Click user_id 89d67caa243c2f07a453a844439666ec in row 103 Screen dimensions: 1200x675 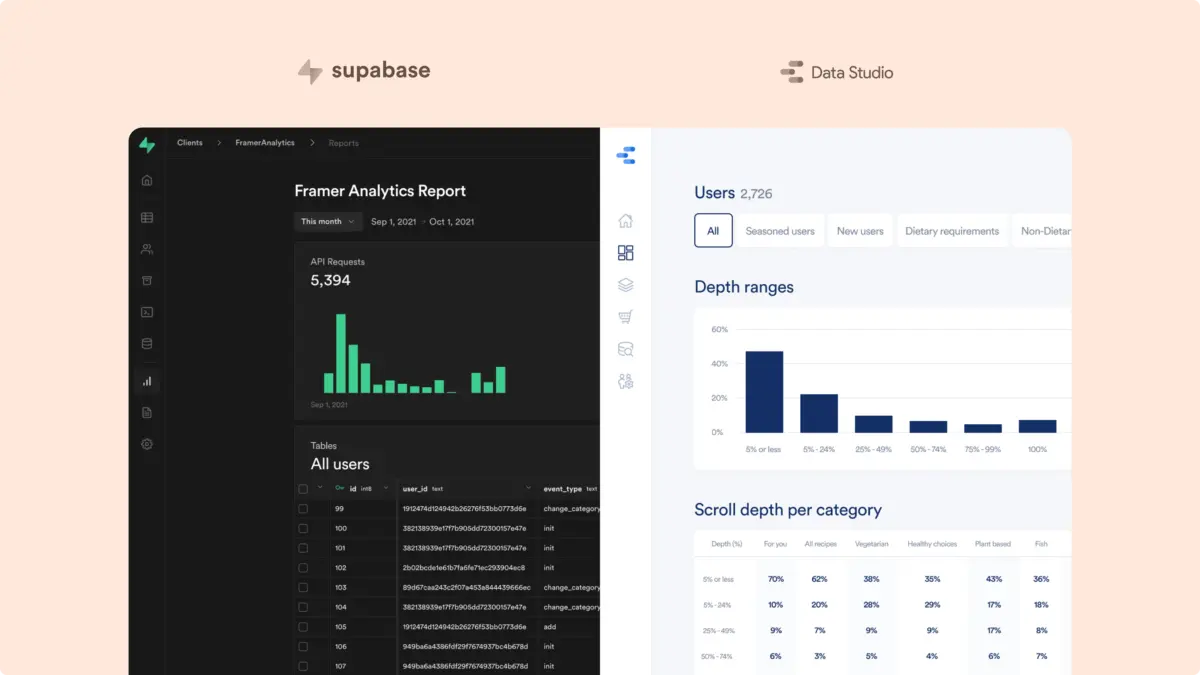(466, 588)
